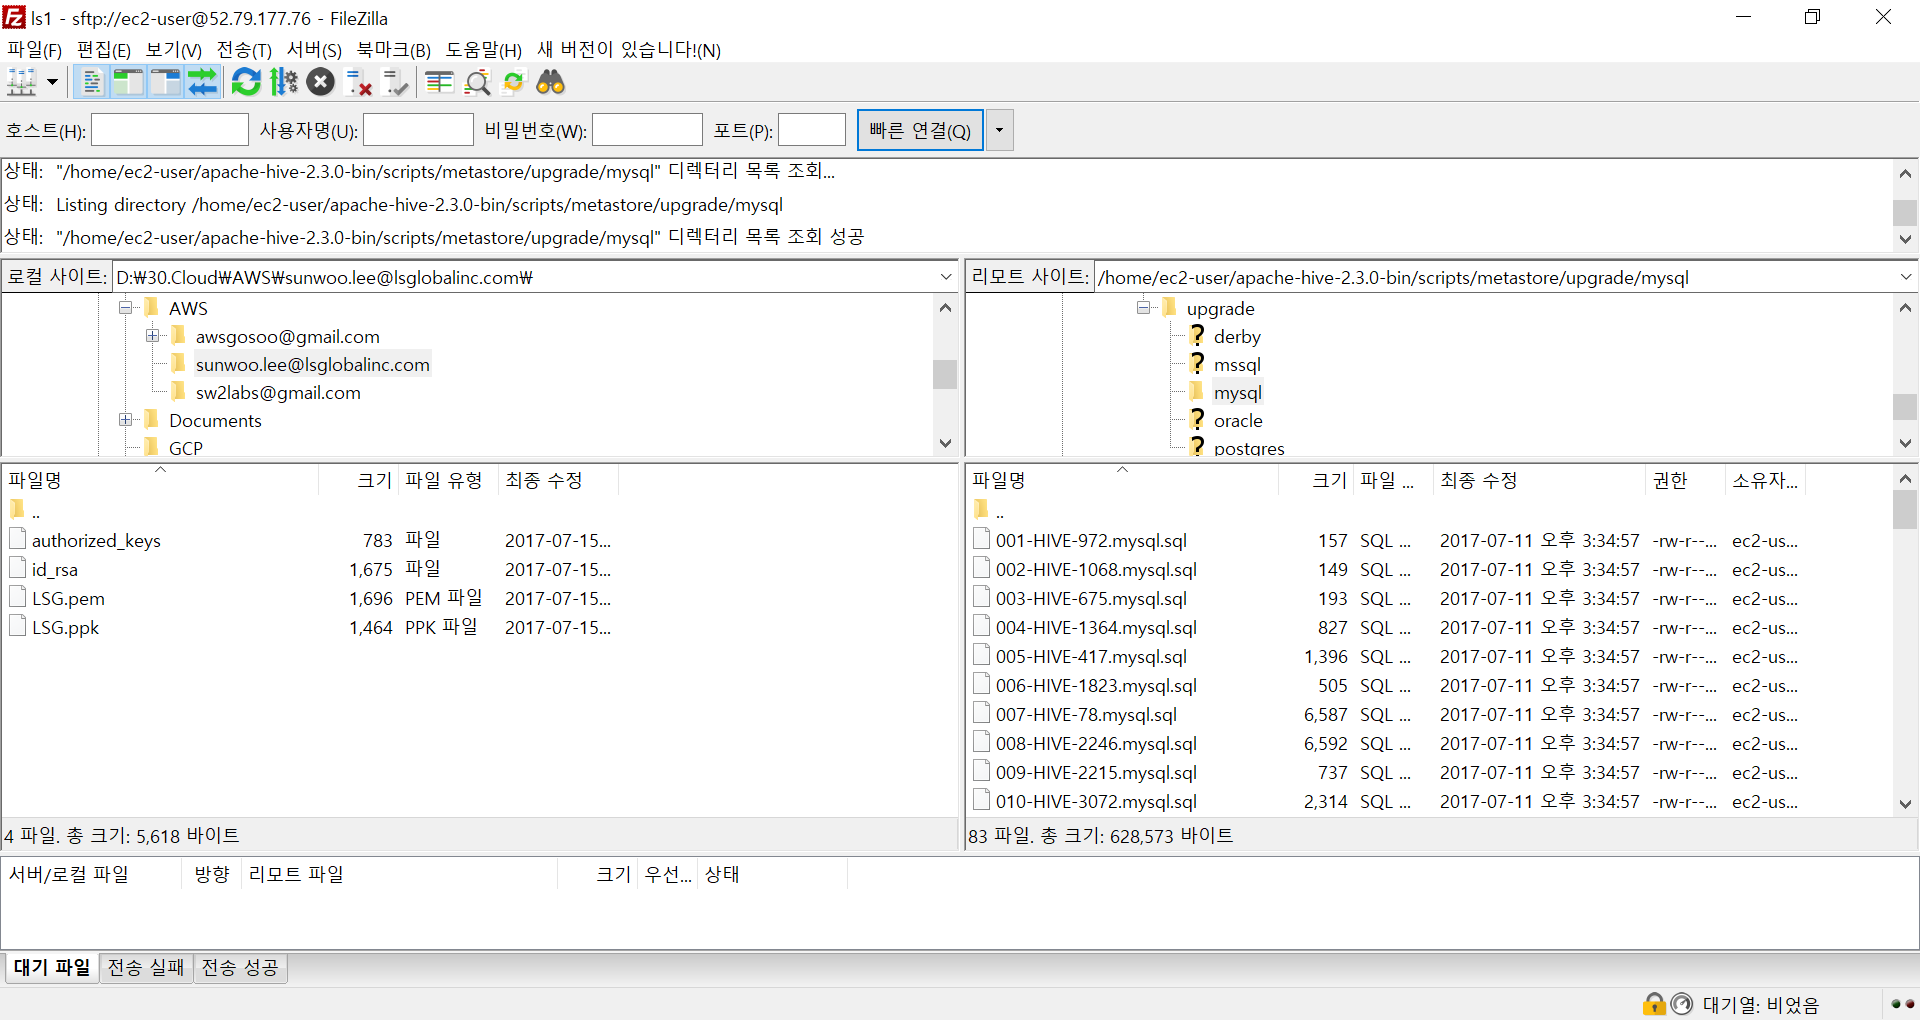1920x1020 pixels.
Task: Select sw2labs@gmail.com folder
Action: 278,393
